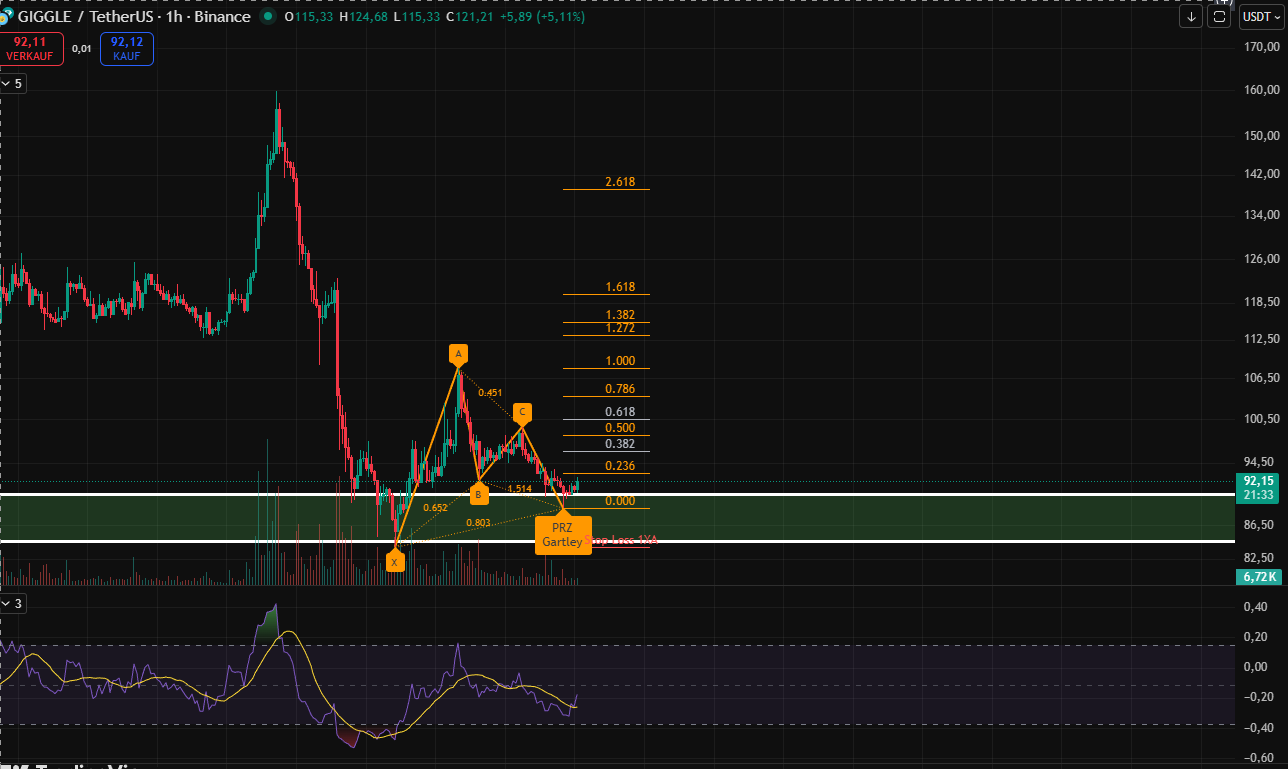Click the 2.618 Fibonacci extension level

(x=619, y=182)
